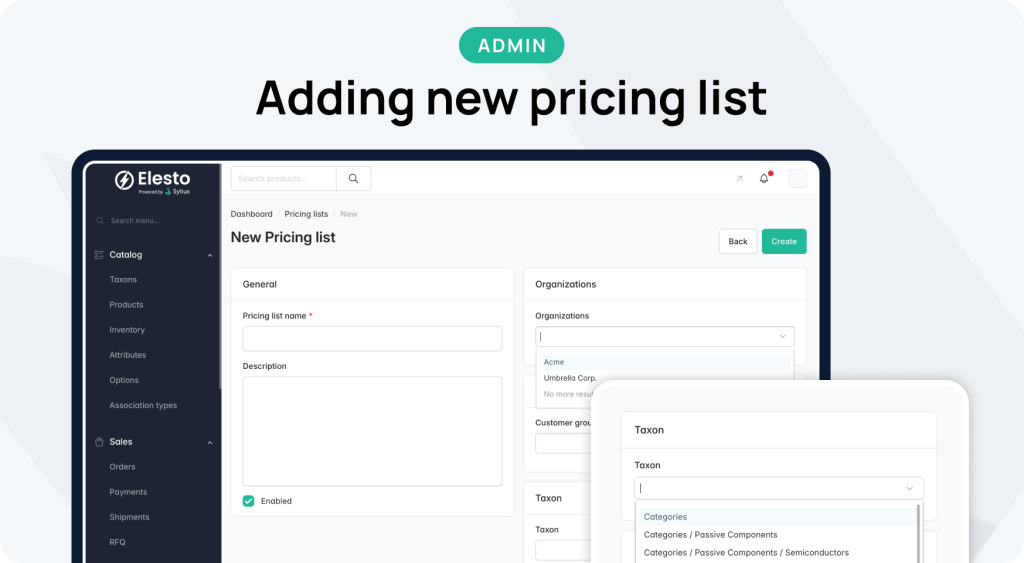Open the user avatar menu

[x=797, y=179]
